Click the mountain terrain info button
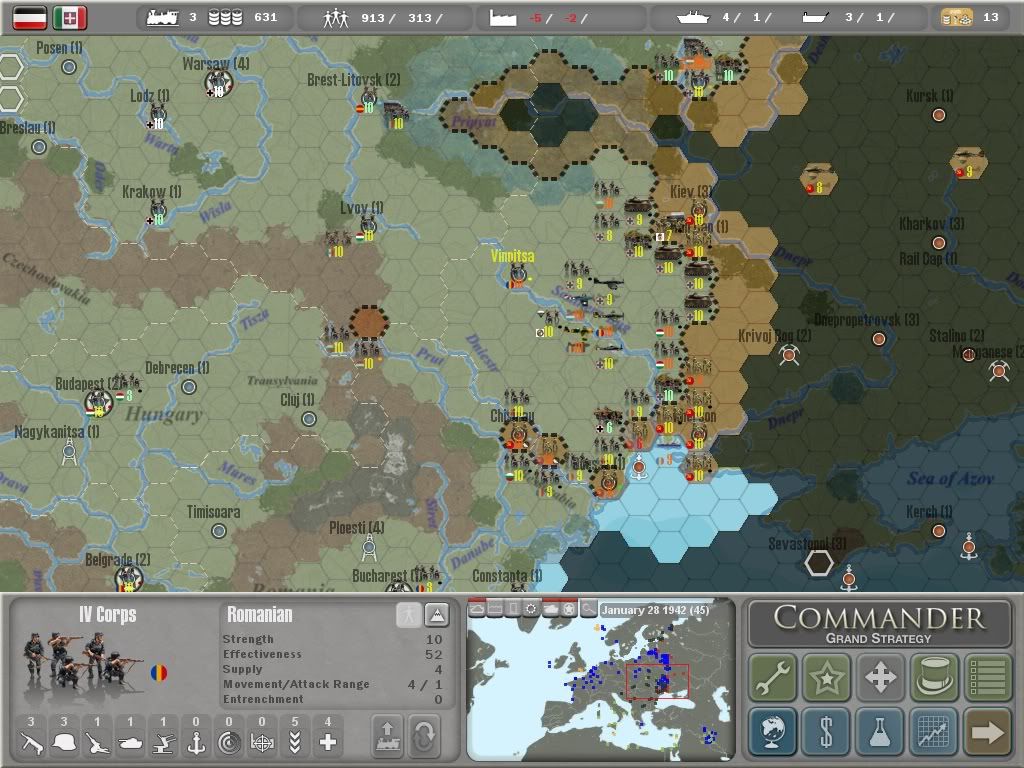 pos(436,615)
